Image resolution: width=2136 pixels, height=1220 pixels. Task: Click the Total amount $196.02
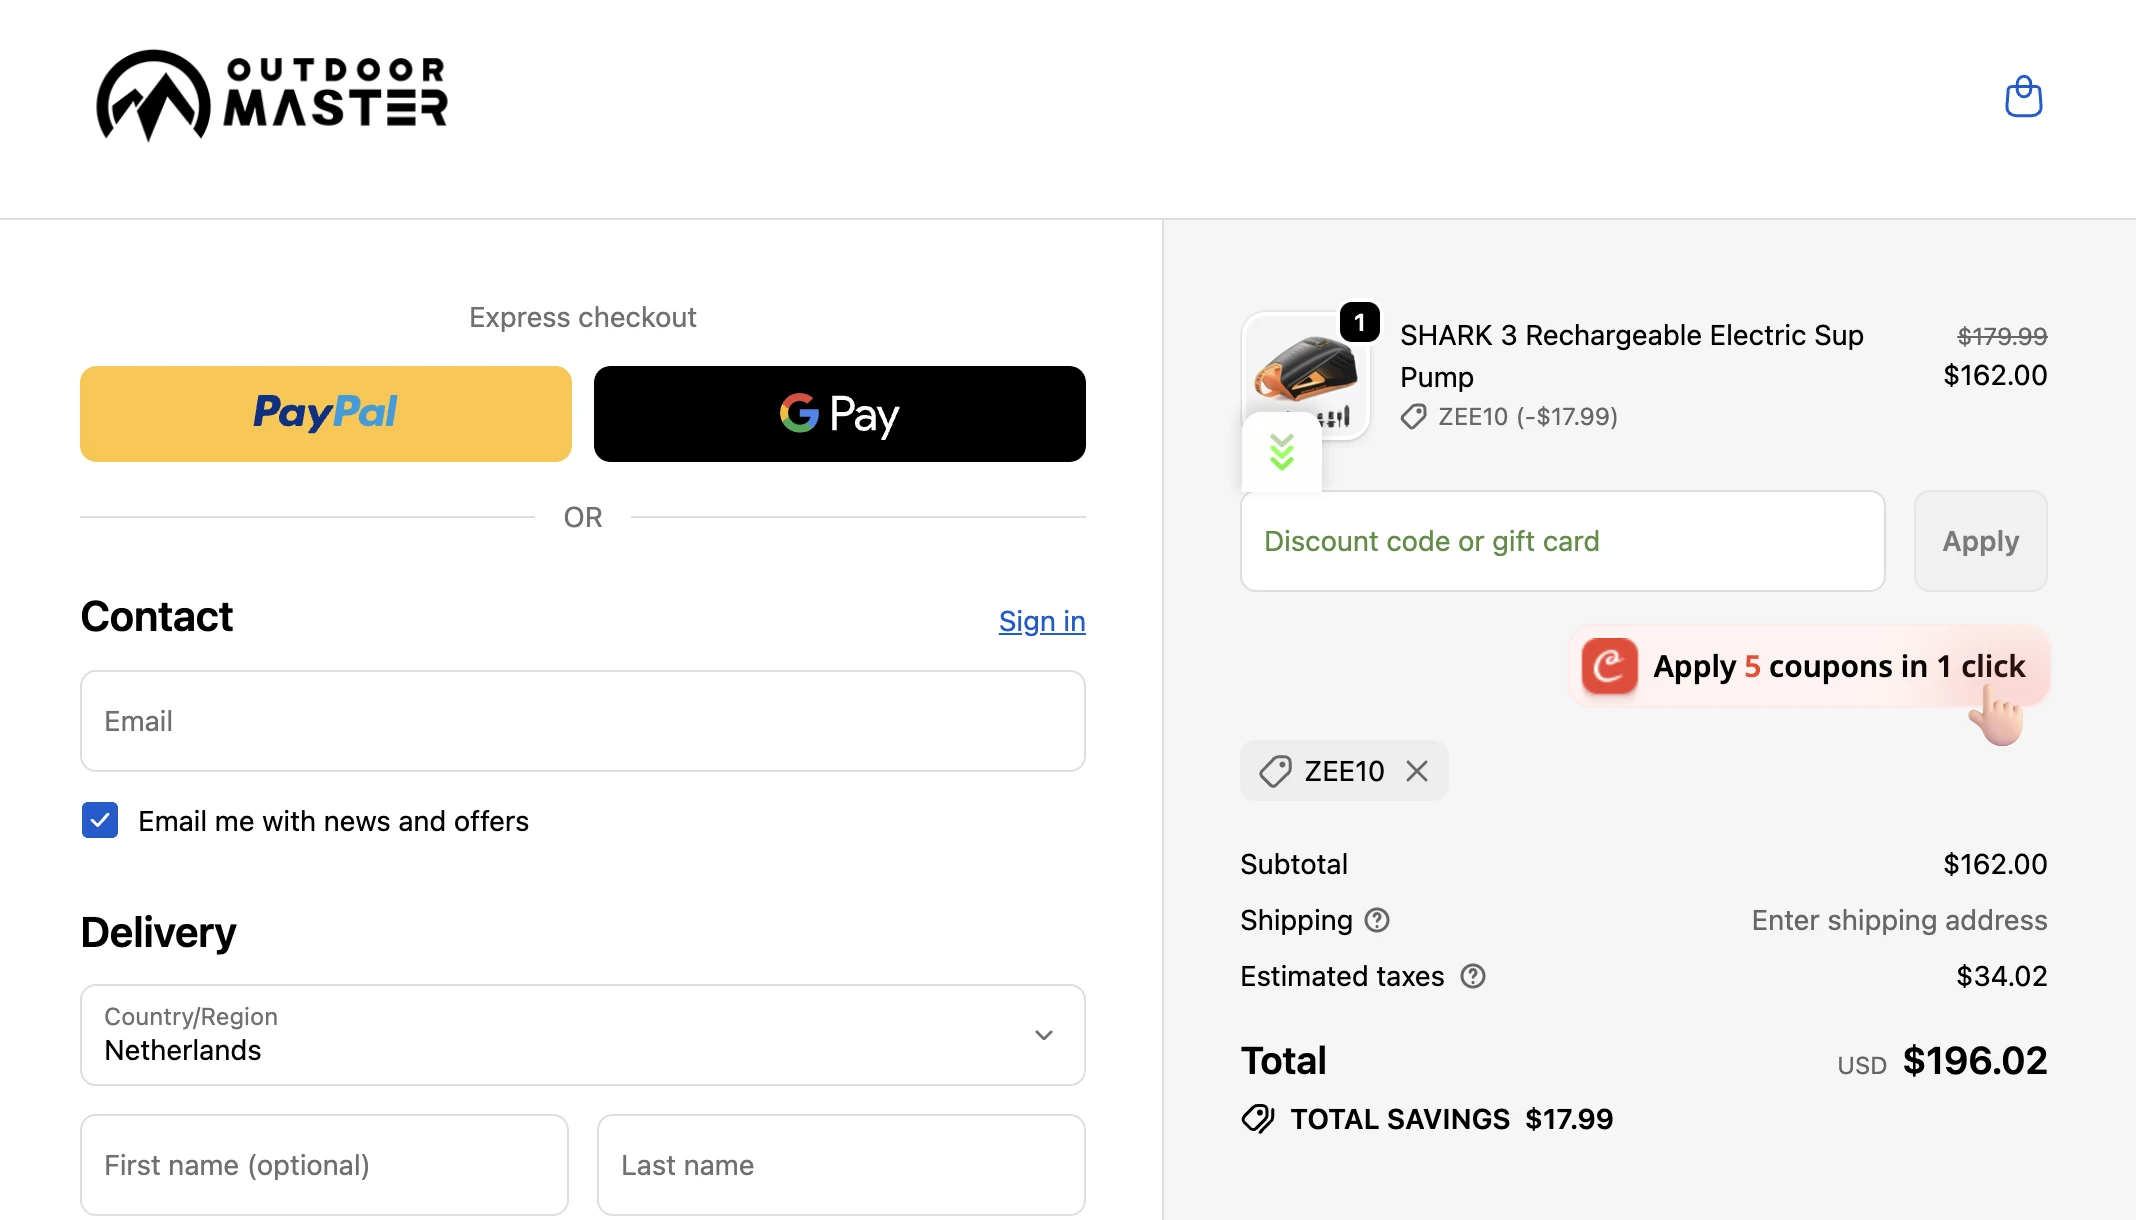pyautogui.click(x=1975, y=1060)
